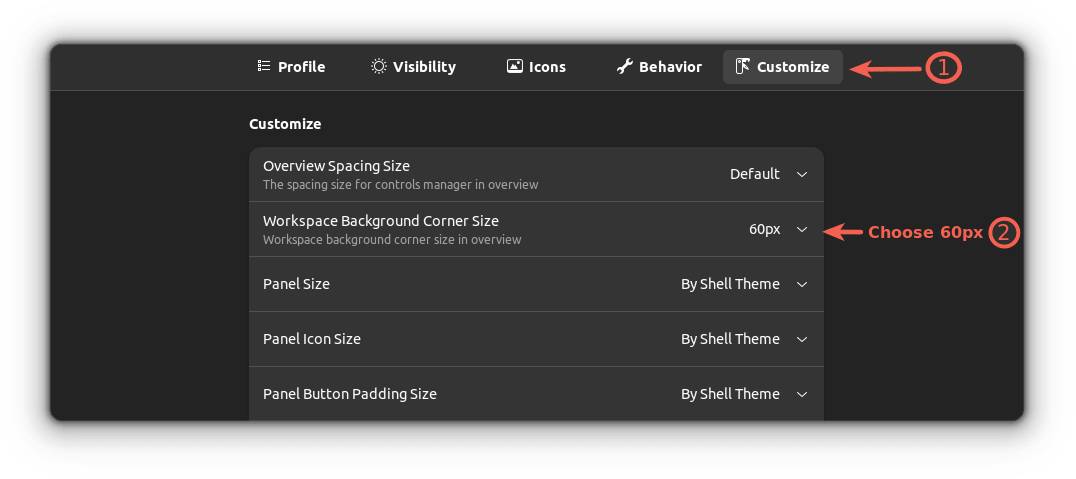Click the Profile tab list icon
The height and width of the screenshot is (479, 1076).
pyautogui.click(x=264, y=67)
